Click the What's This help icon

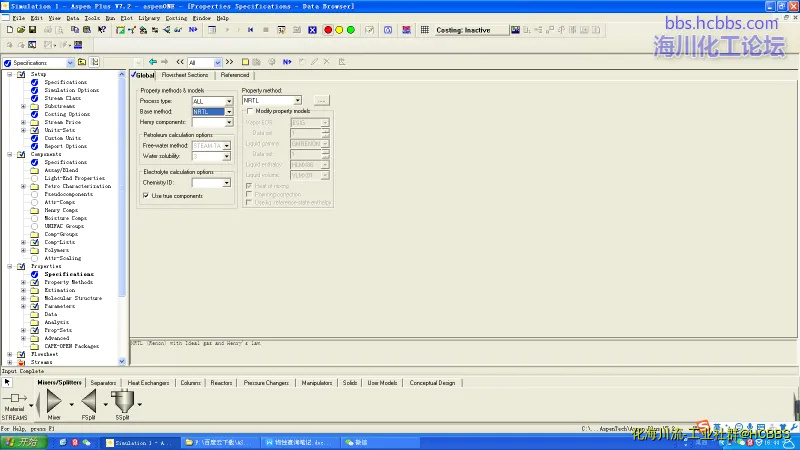(x=102, y=30)
